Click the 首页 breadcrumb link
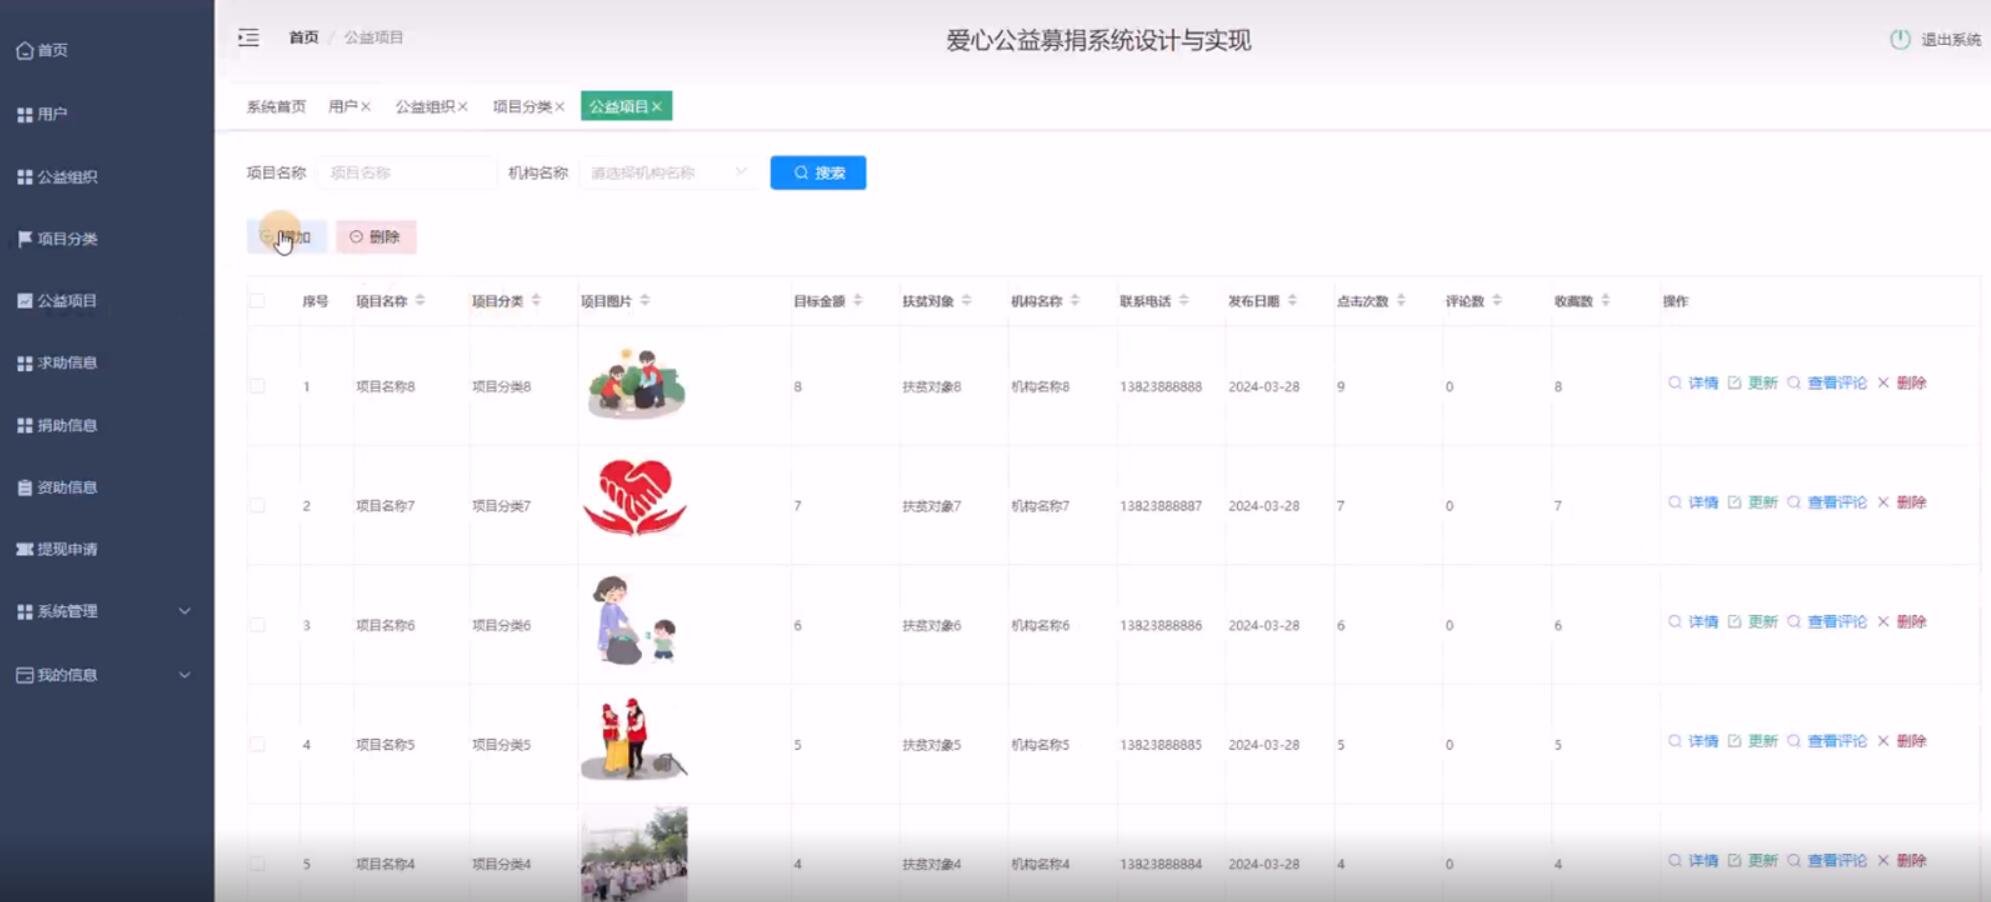The height and width of the screenshot is (902, 1991). point(303,38)
